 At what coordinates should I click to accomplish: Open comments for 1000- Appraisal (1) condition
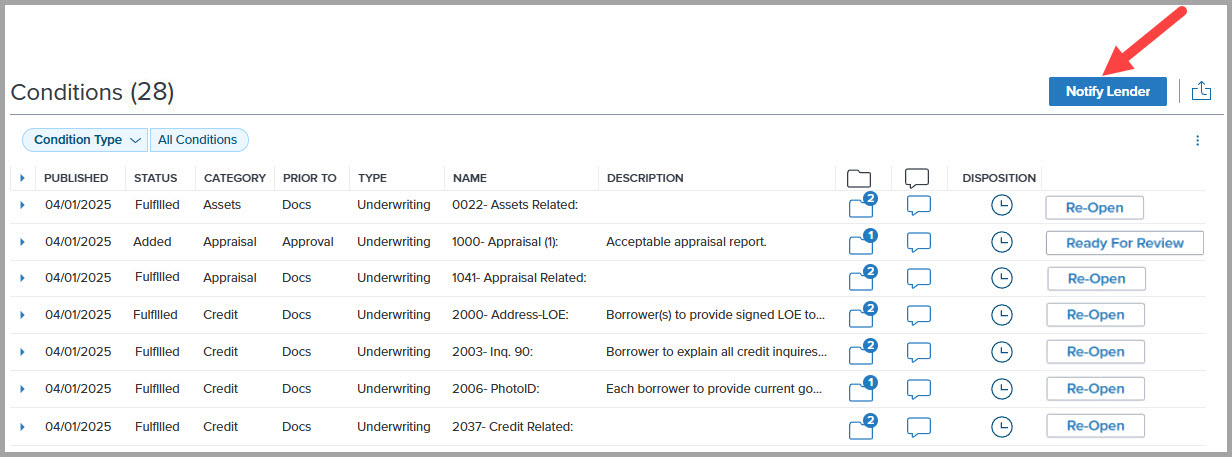tap(918, 242)
